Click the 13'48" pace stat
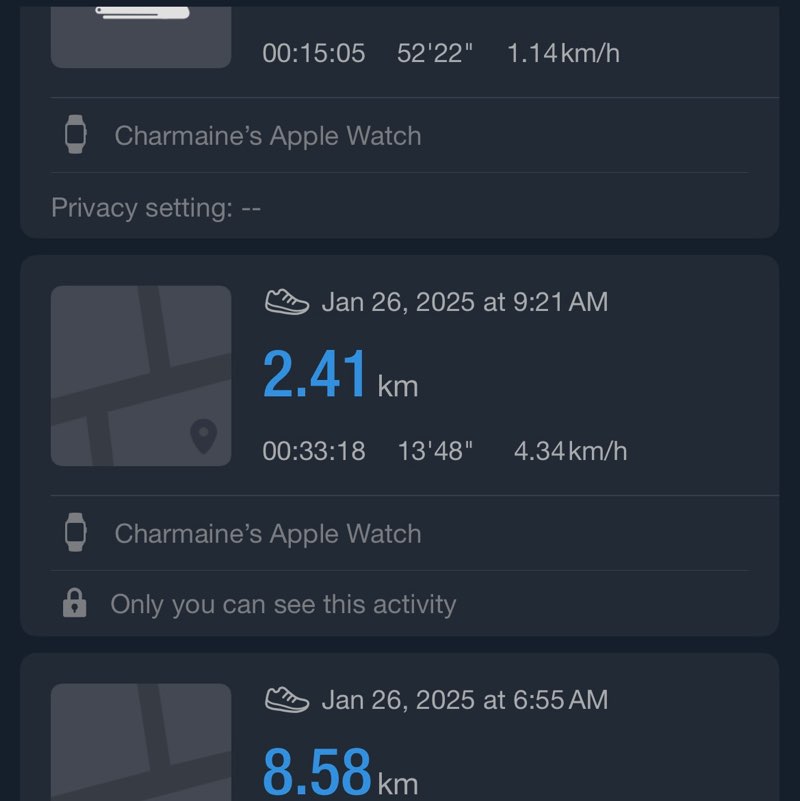Image resolution: width=800 pixels, height=801 pixels. (x=435, y=451)
